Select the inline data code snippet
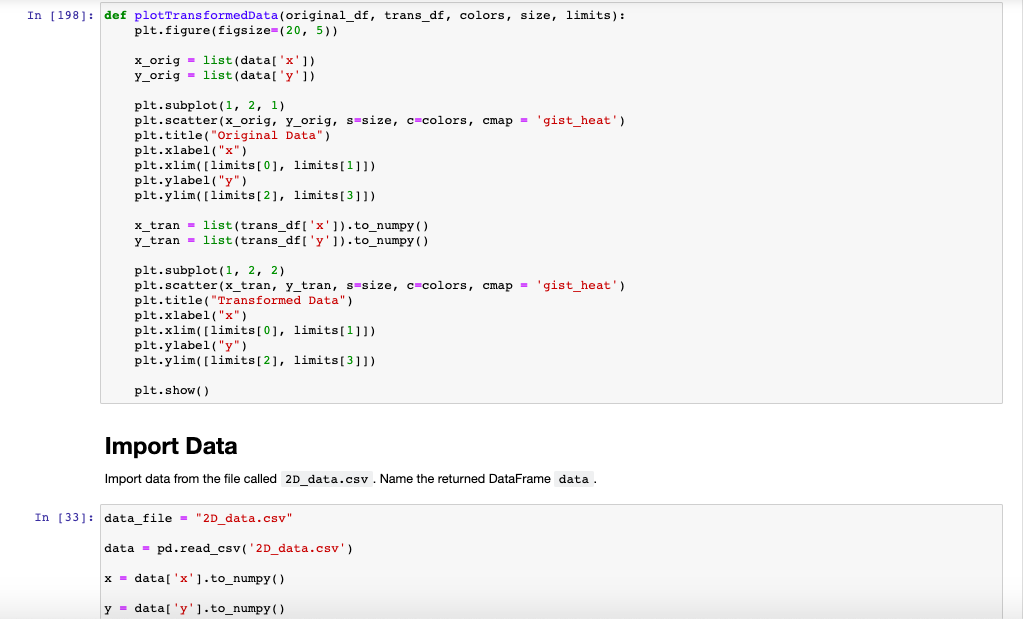Screen dimensions: 1023x619 pos(573,479)
